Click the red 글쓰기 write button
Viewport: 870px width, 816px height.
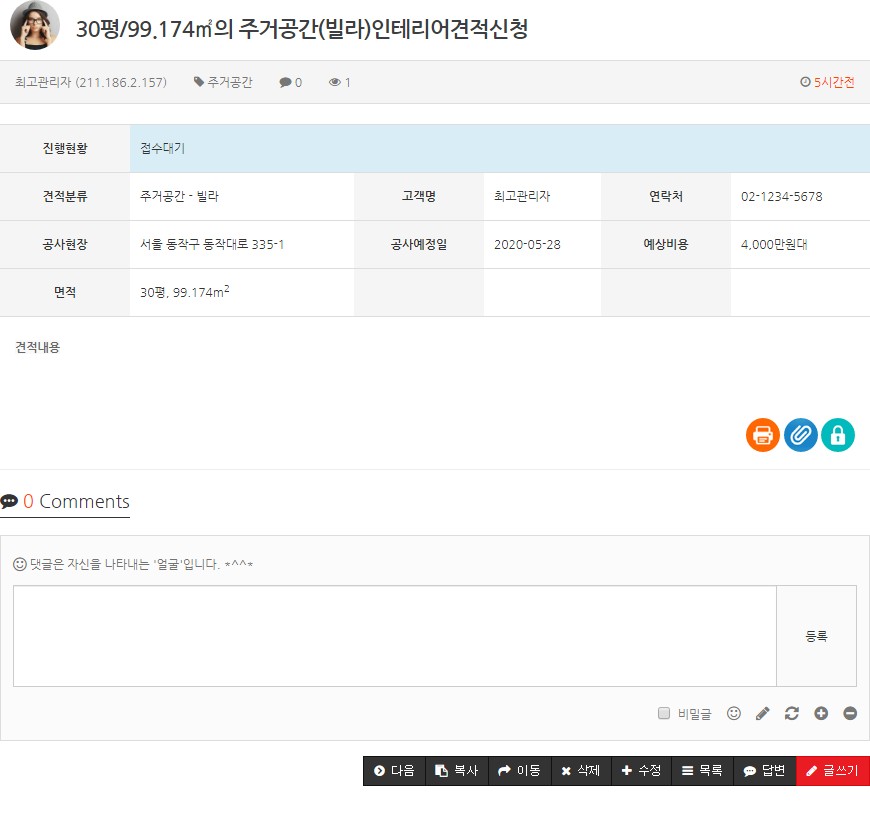pyautogui.click(x=833, y=771)
